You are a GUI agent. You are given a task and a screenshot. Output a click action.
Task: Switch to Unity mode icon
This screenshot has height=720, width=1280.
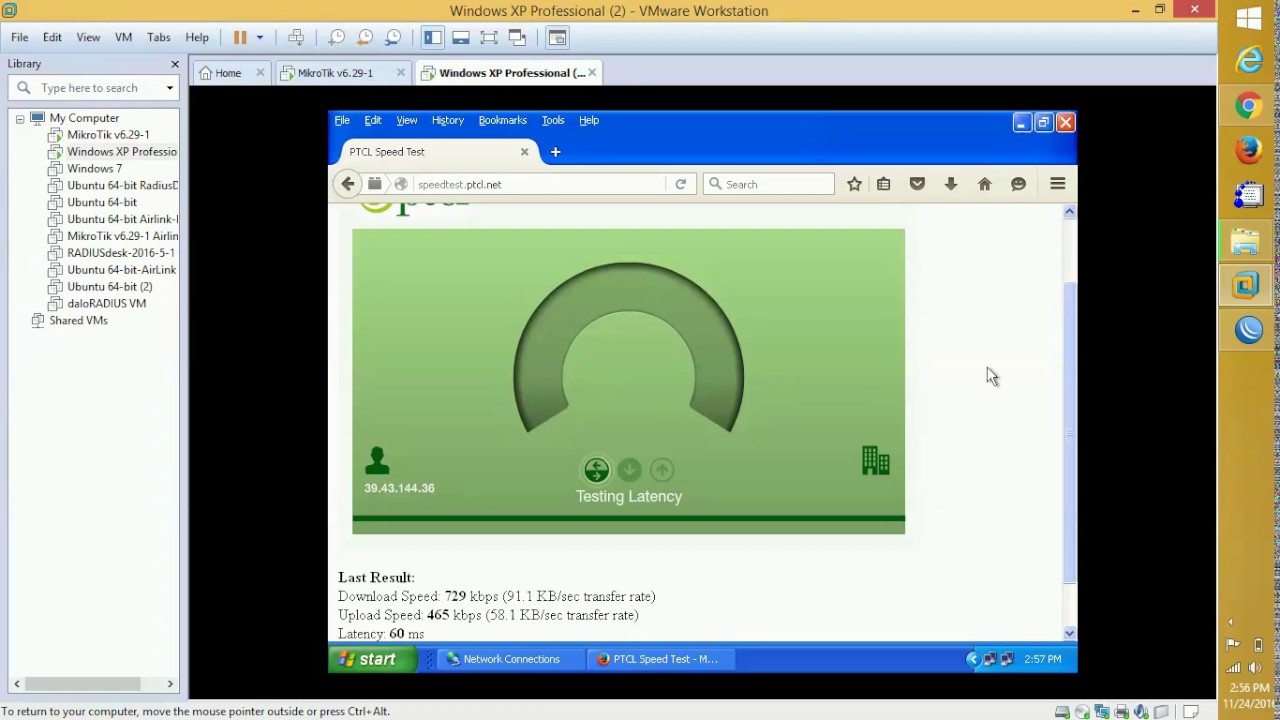pyautogui.click(x=517, y=37)
